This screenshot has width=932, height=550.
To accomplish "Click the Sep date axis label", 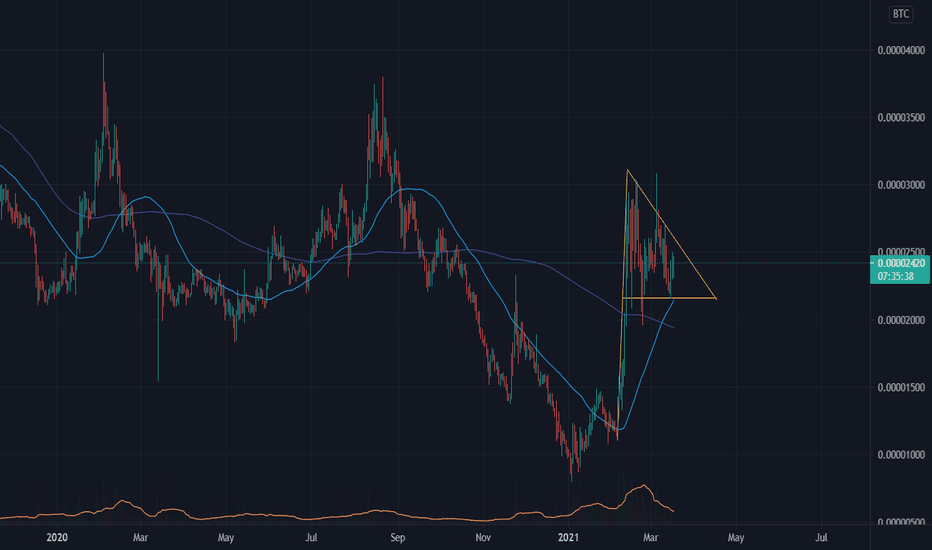I will point(398,538).
